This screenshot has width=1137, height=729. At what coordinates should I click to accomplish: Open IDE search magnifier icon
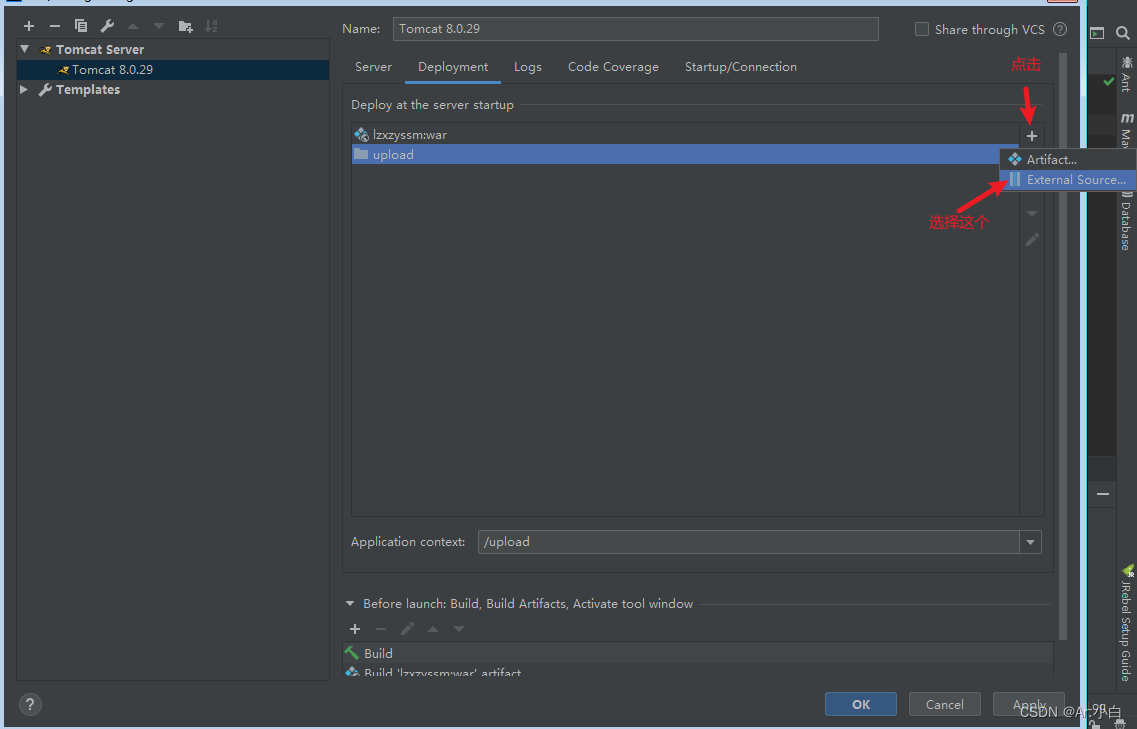tap(1122, 33)
